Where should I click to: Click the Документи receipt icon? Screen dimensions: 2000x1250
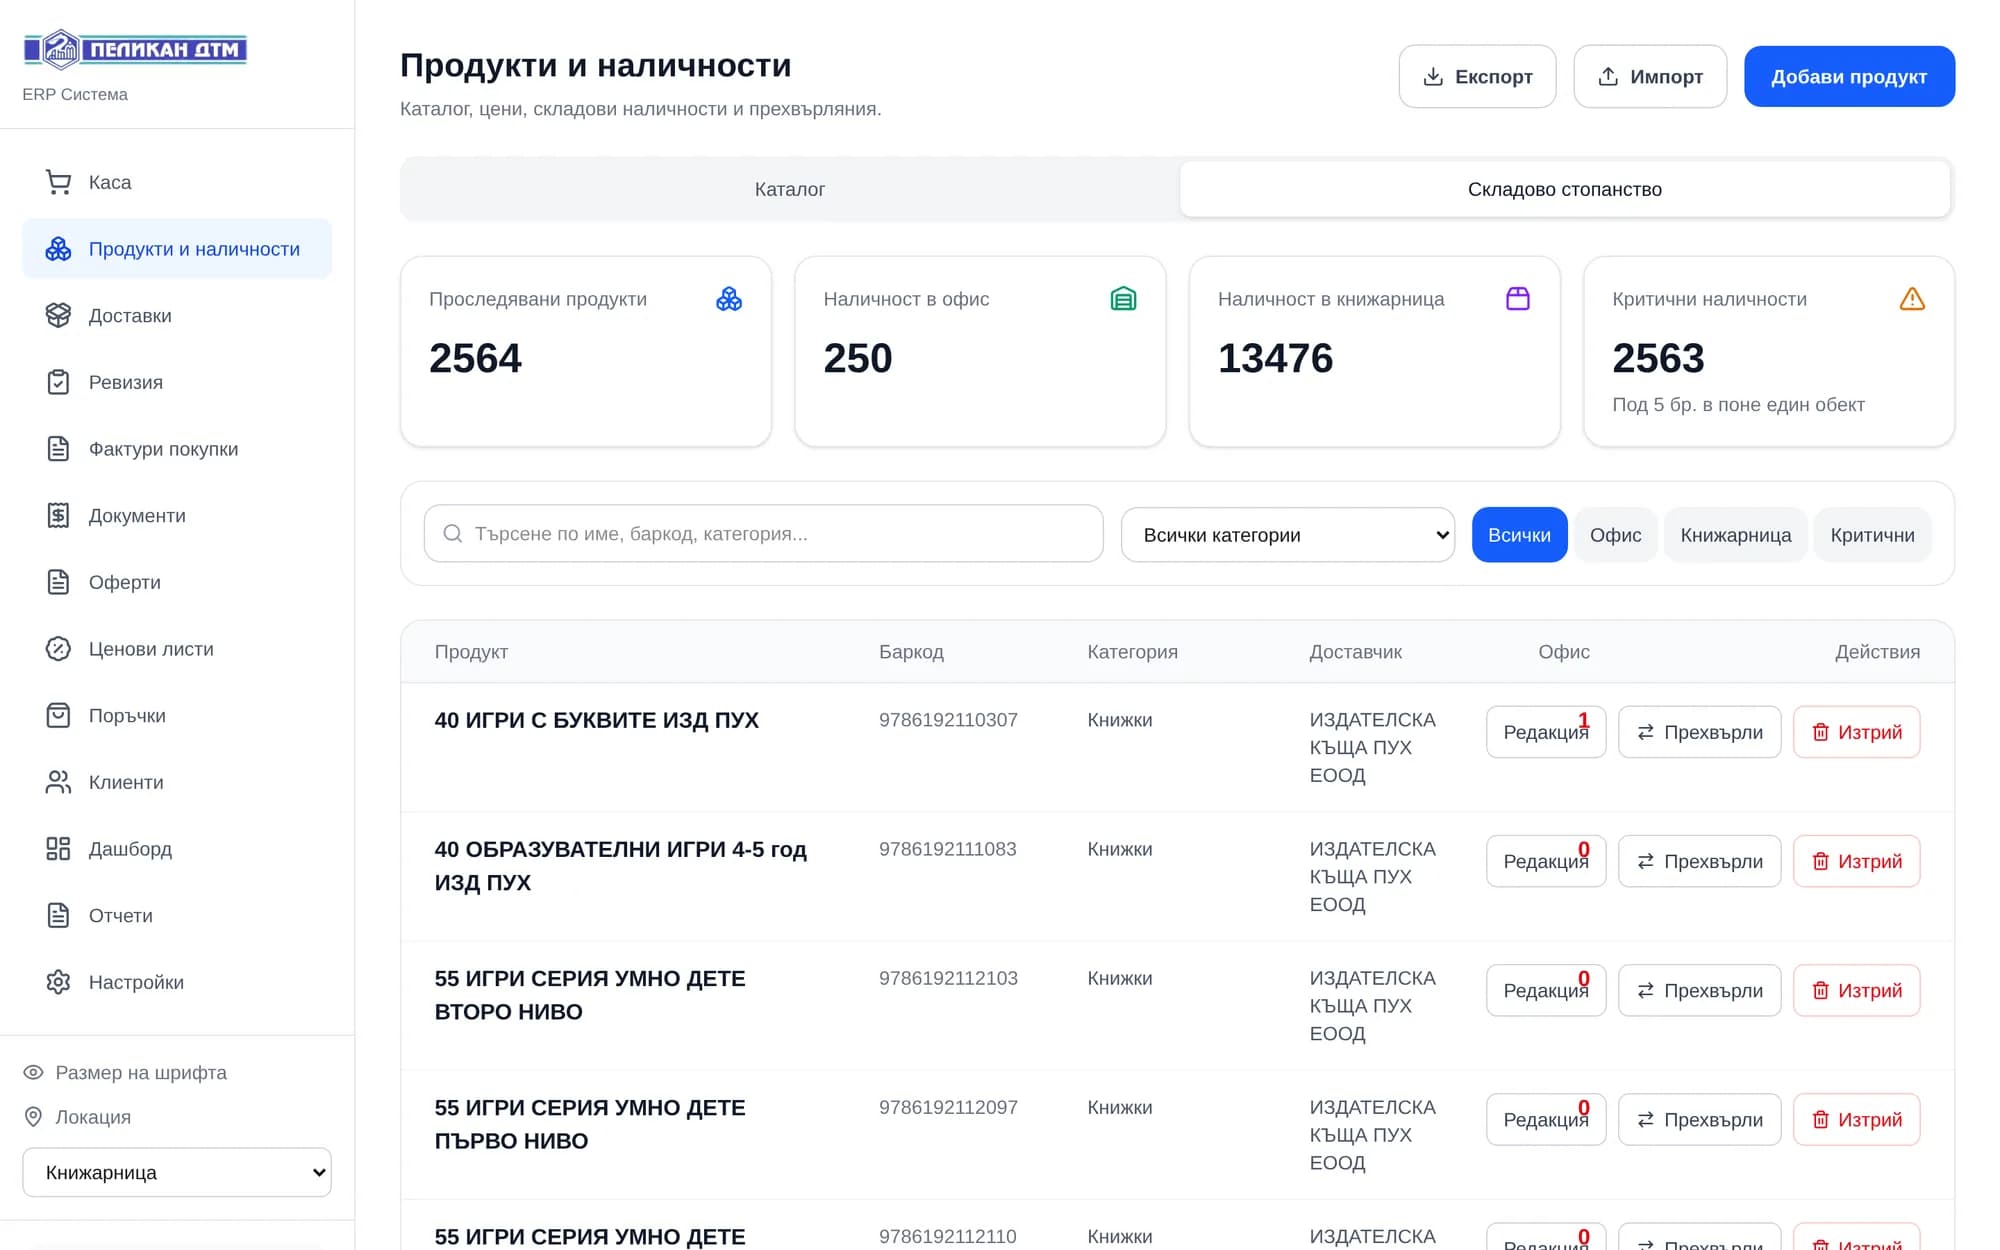58,515
